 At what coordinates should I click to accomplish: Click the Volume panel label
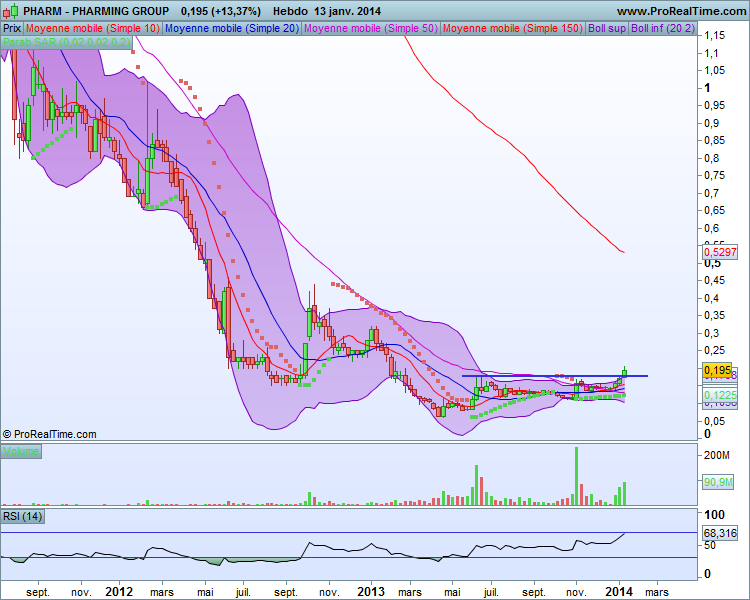pyautogui.click(x=21, y=451)
